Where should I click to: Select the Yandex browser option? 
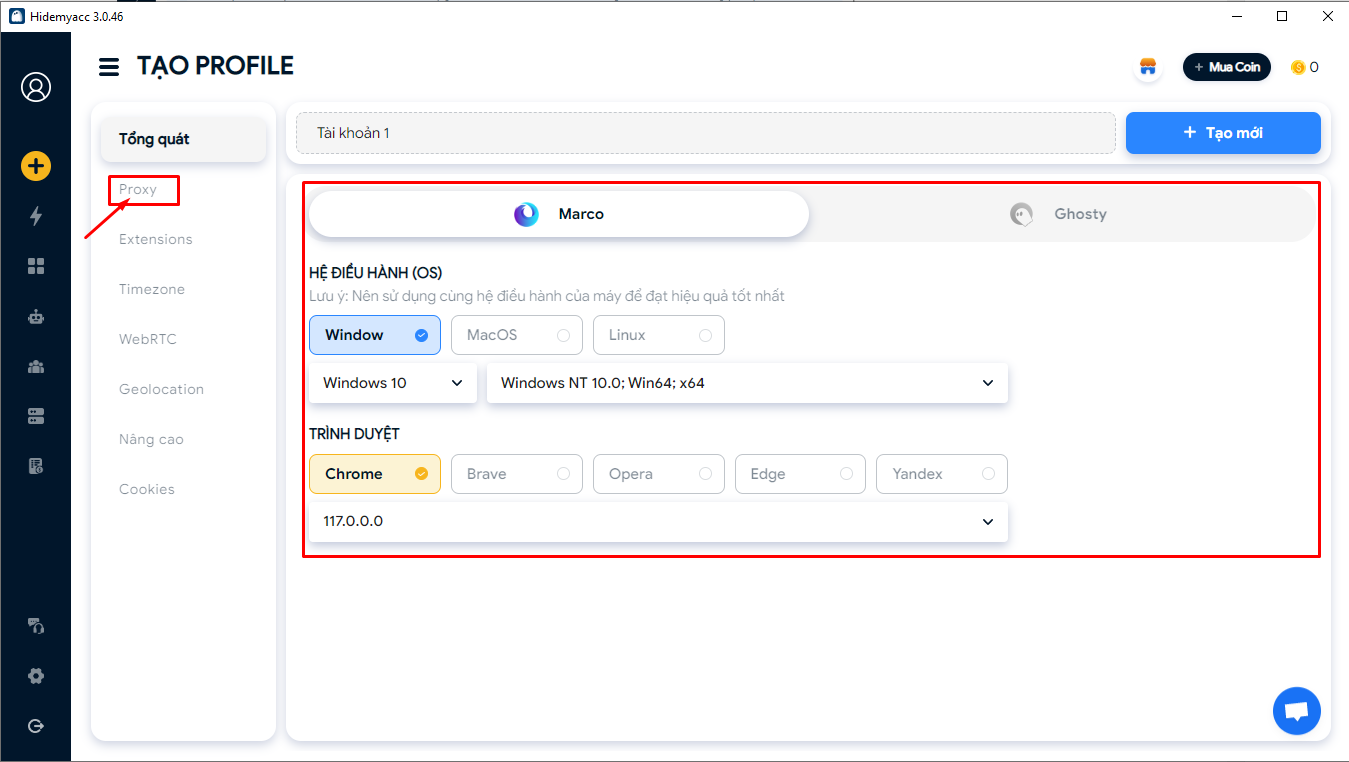click(x=942, y=474)
